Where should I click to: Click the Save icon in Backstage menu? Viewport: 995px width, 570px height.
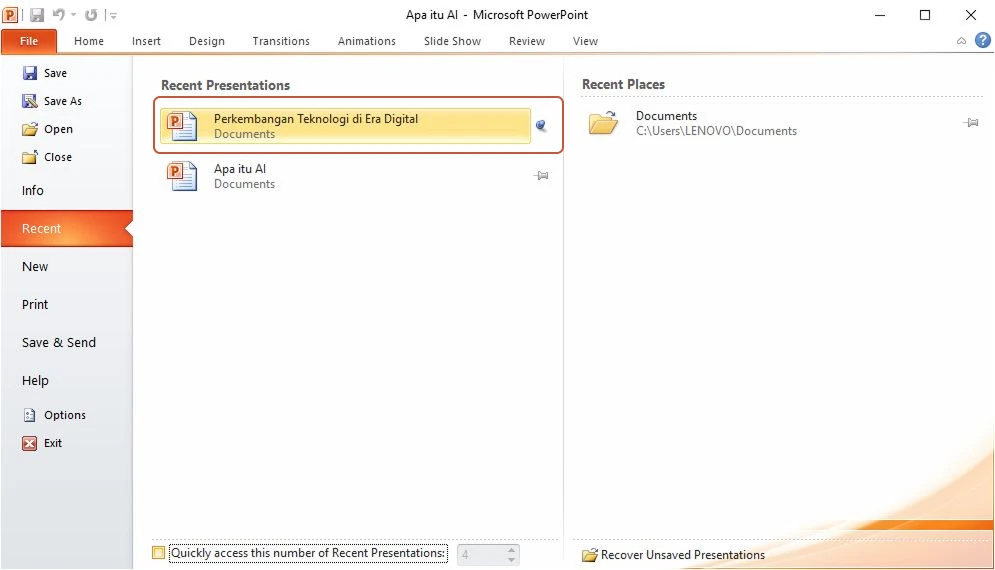click(x=30, y=73)
